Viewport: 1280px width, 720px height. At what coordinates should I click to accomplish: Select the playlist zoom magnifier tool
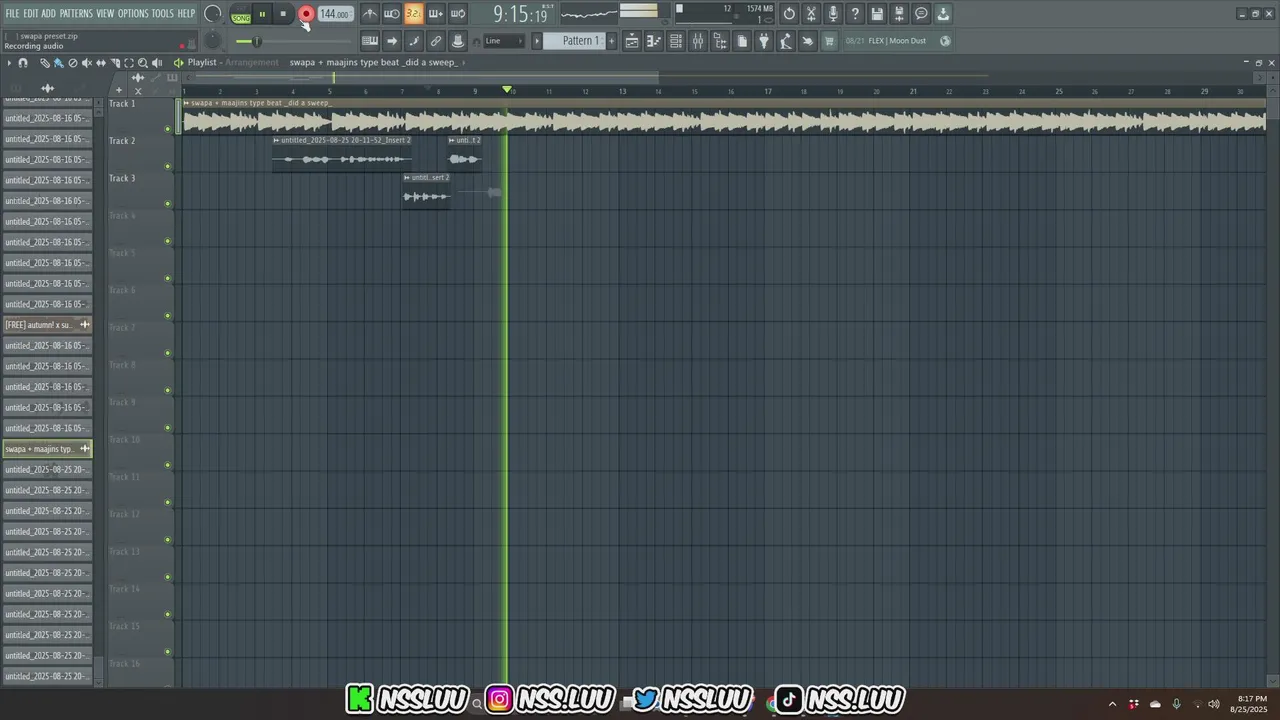pos(143,63)
